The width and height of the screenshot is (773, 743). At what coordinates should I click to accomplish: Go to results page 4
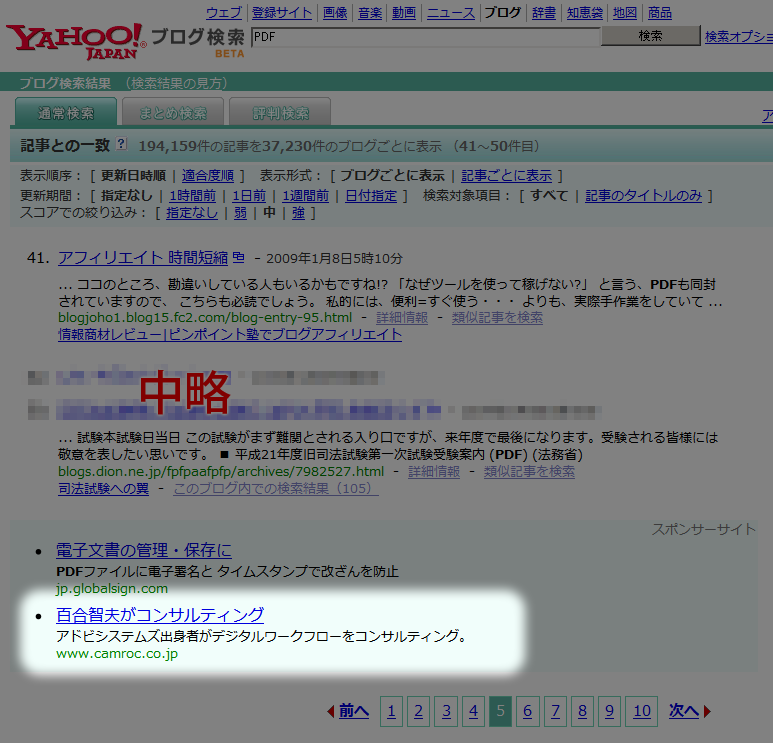click(473, 711)
